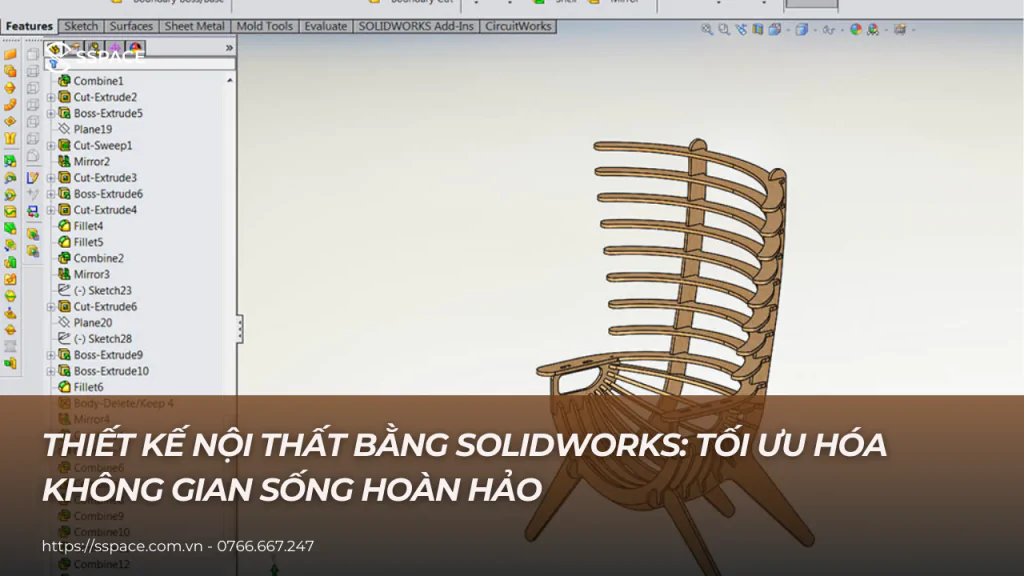Viewport: 1024px width, 576px height.
Task: Click the Plane19 icon in the tree
Action: pos(64,129)
